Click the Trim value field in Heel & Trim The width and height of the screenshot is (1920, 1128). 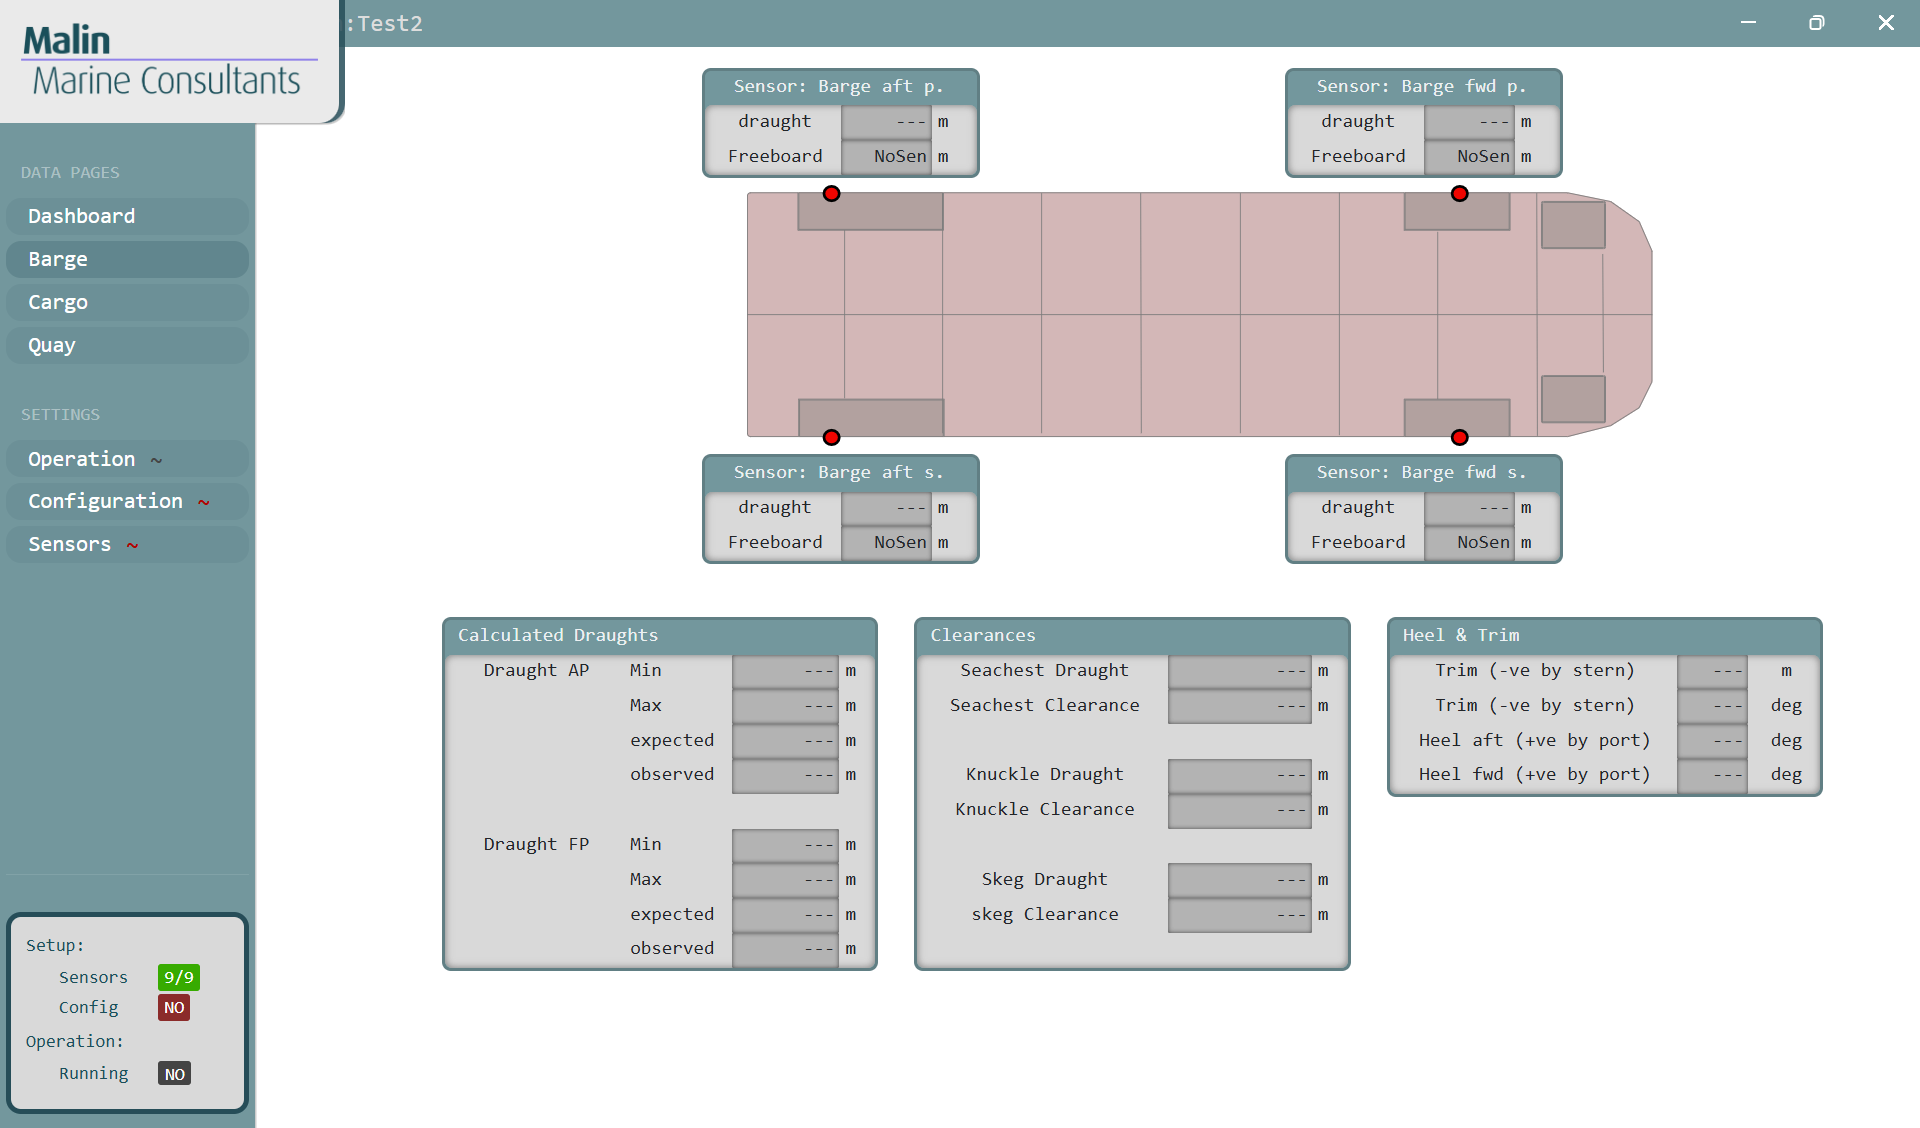click(x=1712, y=670)
